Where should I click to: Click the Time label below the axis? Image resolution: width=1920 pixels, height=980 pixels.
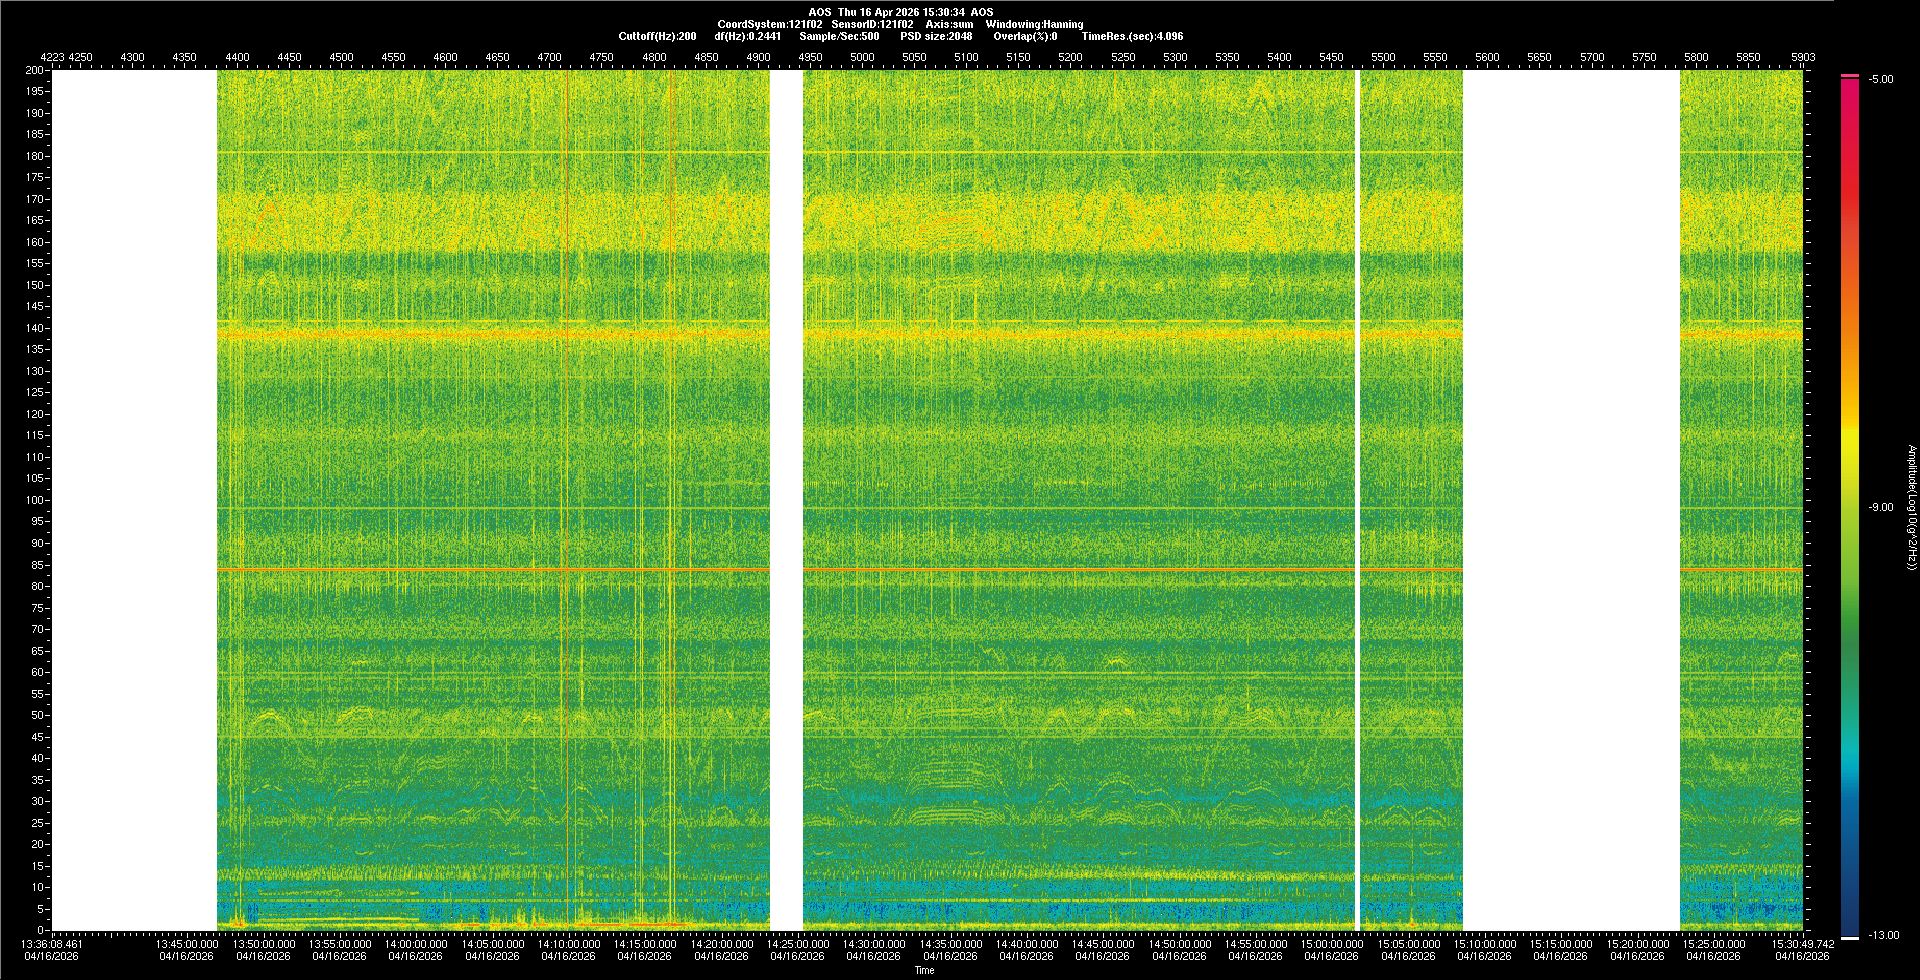924,970
